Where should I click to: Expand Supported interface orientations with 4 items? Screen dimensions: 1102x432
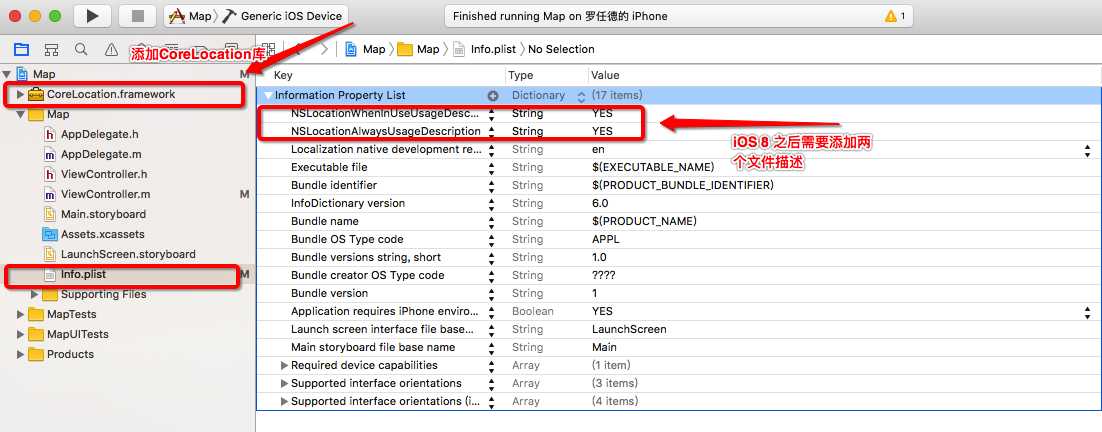point(285,401)
